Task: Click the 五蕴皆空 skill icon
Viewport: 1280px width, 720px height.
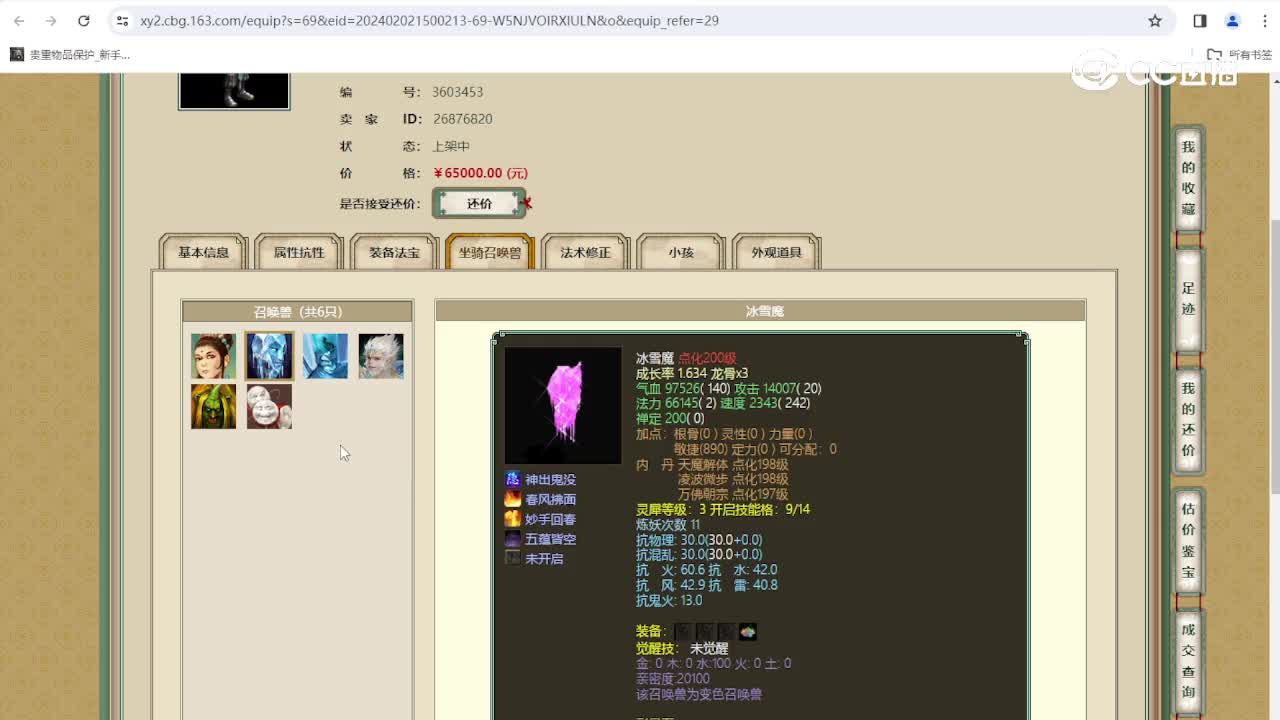Action: coord(513,539)
